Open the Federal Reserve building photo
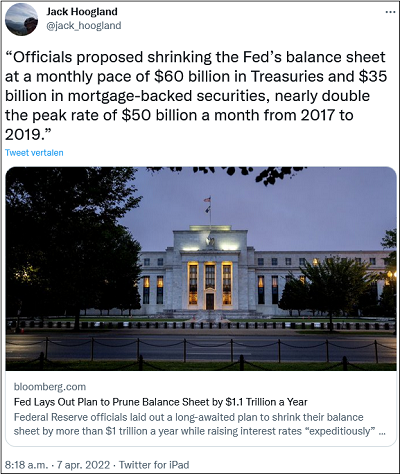 [201, 269]
